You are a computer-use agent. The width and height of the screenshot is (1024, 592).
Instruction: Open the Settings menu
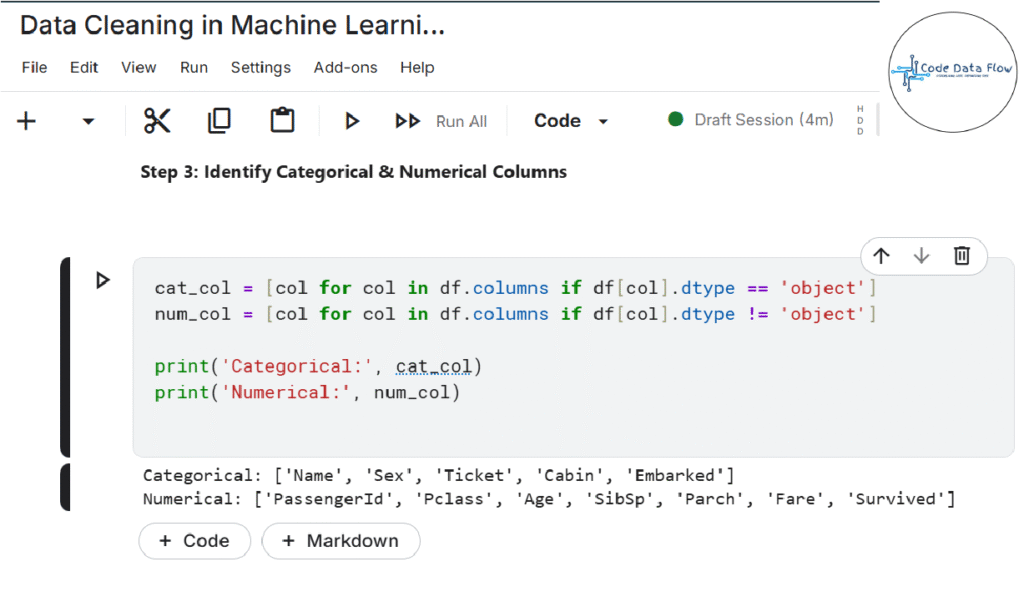tap(260, 67)
